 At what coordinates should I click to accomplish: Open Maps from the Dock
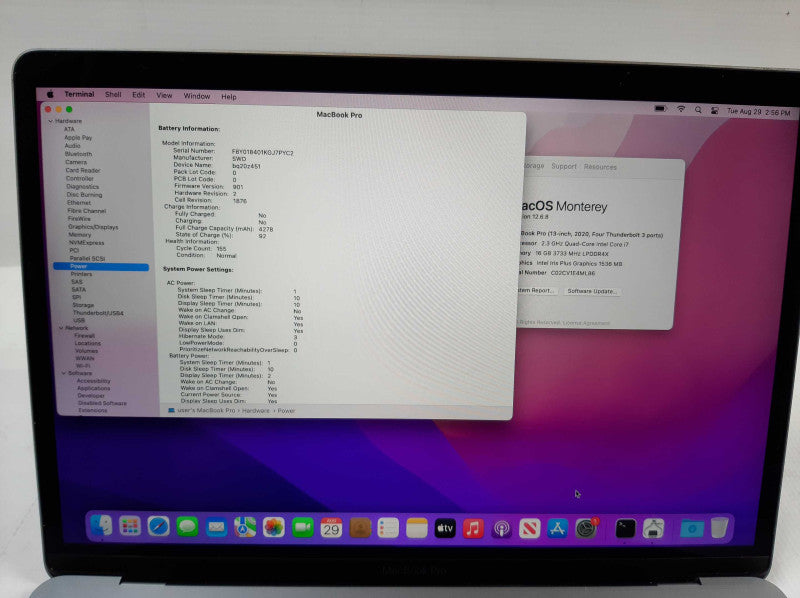pos(245,528)
